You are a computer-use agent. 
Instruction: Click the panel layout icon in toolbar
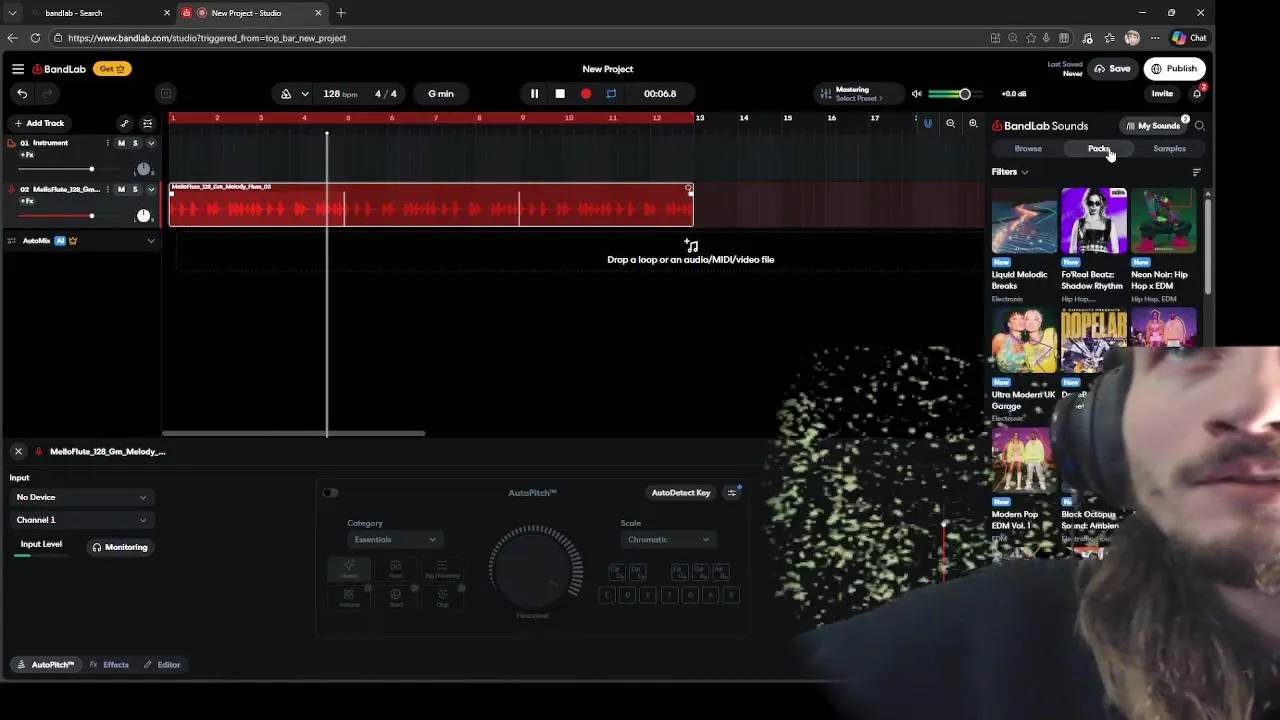(166, 94)
